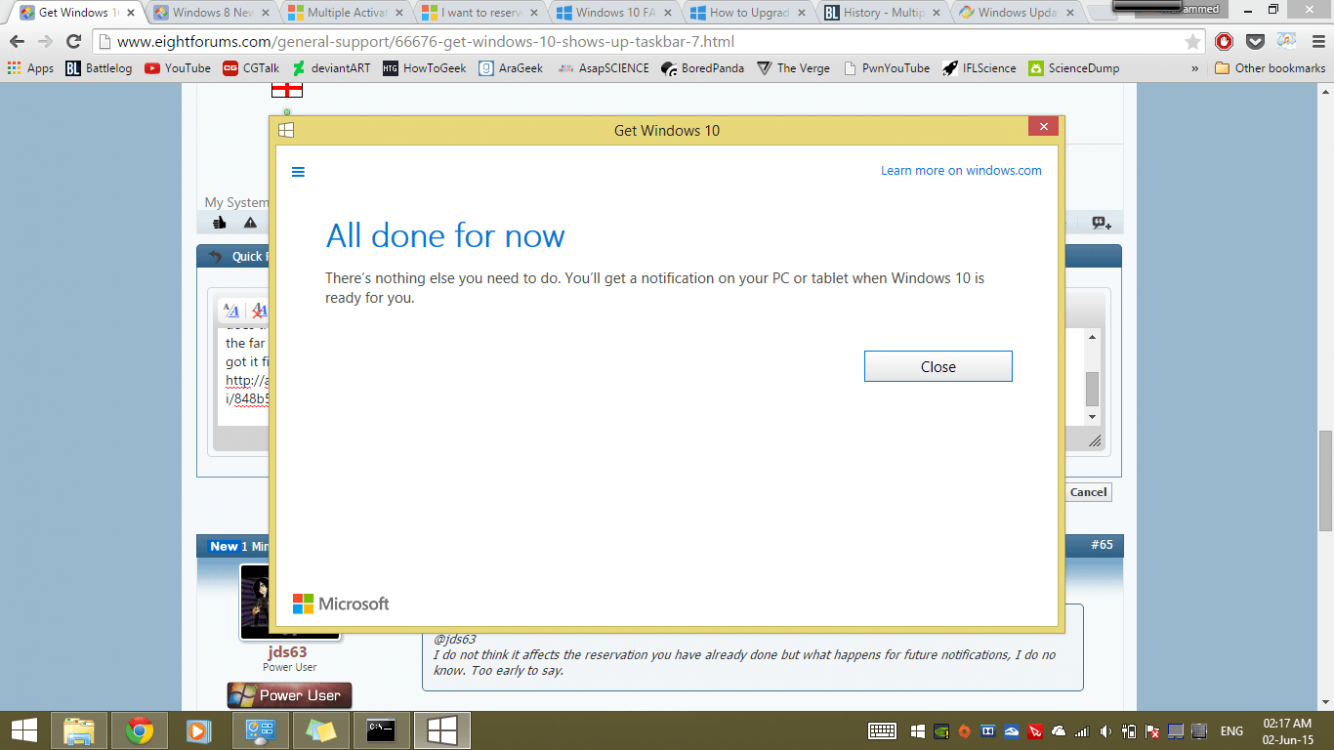1334x750 pixels.
Task: Click the eightforums URL in the address bar
Action: [x=425, y=42]
